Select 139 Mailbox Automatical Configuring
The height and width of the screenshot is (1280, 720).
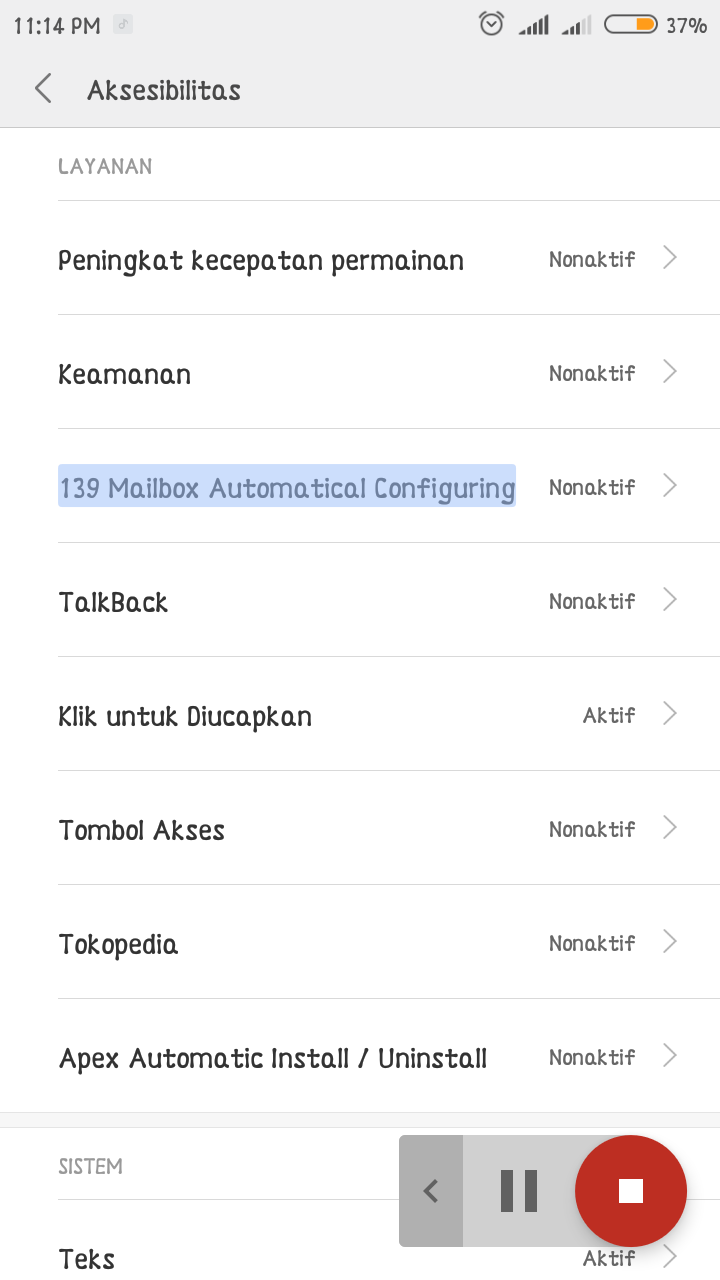tap(287, 487)
